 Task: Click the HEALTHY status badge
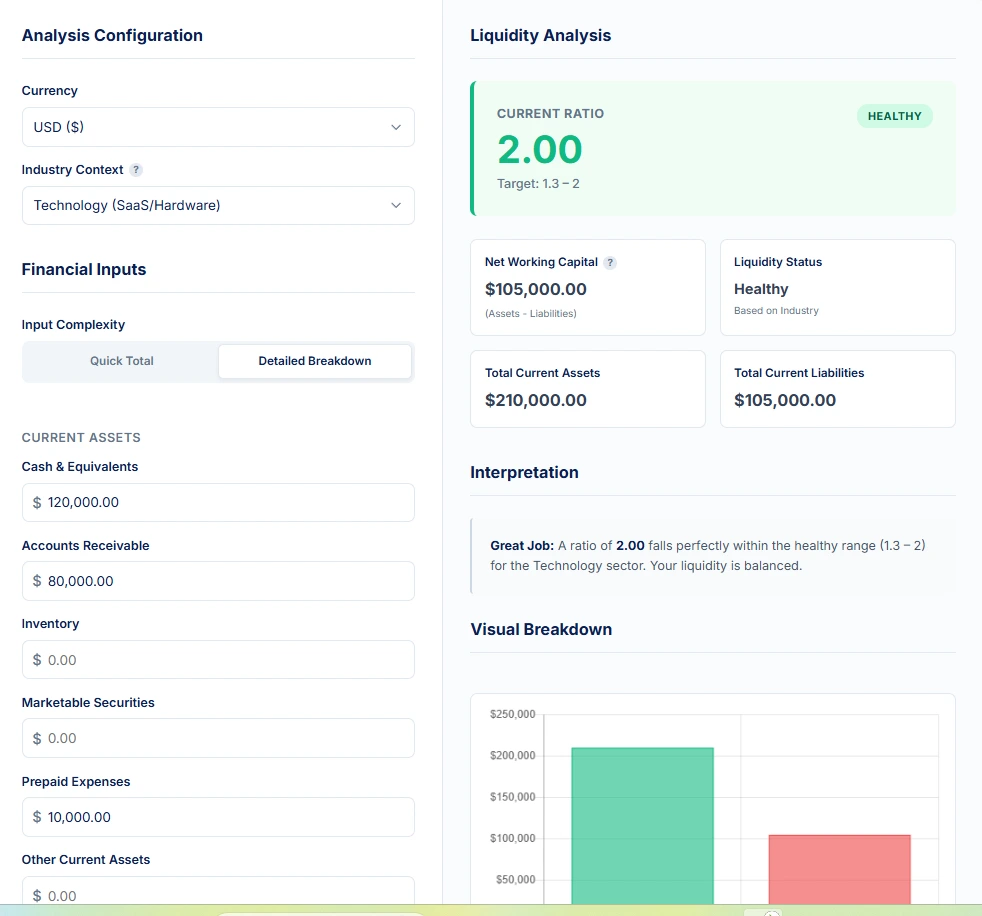point(894,116)
